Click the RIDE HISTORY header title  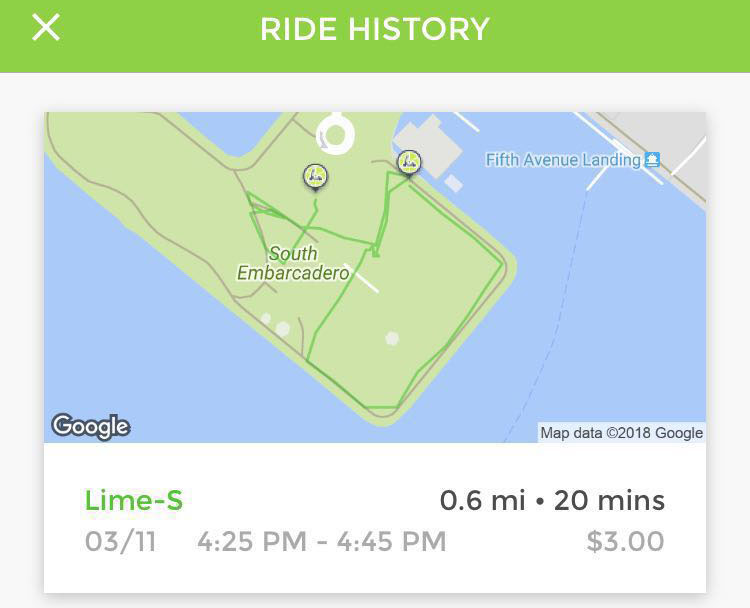[375, 29]
